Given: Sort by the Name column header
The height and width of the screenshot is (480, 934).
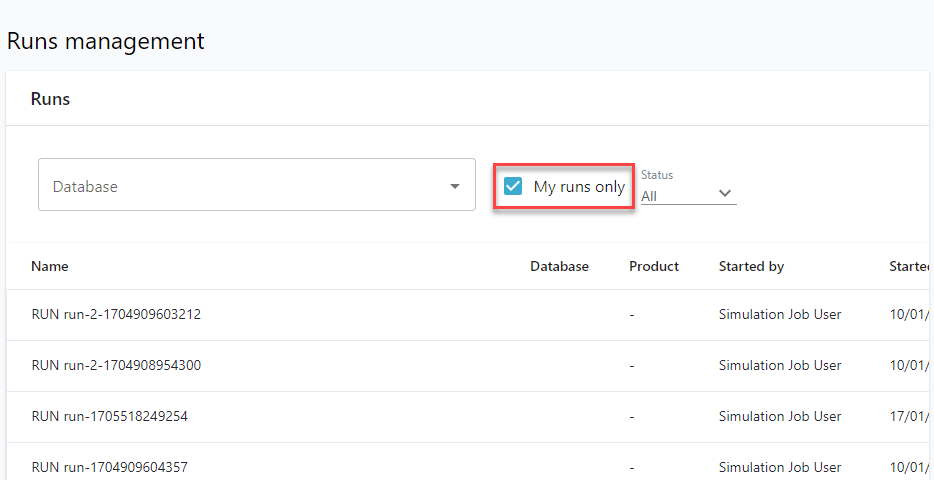Looking at the screenshot, I should [x=50, y=266].
